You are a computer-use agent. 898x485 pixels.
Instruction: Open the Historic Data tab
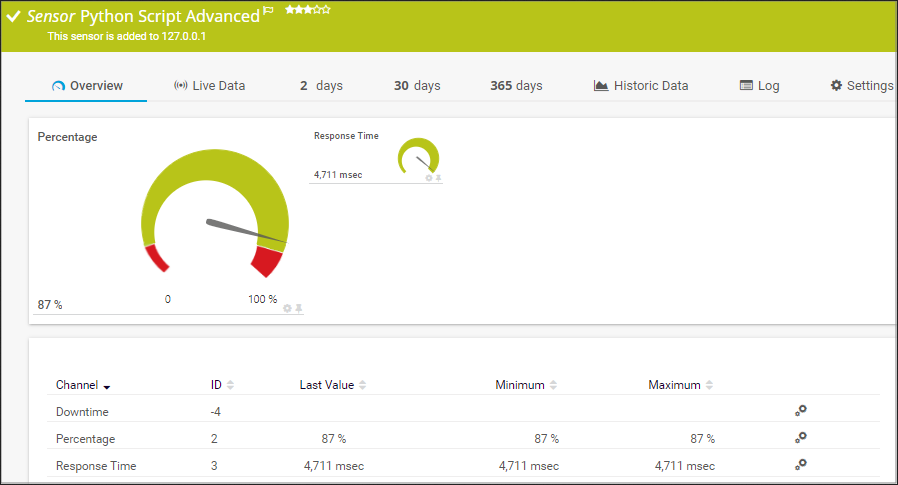point(641,86)
